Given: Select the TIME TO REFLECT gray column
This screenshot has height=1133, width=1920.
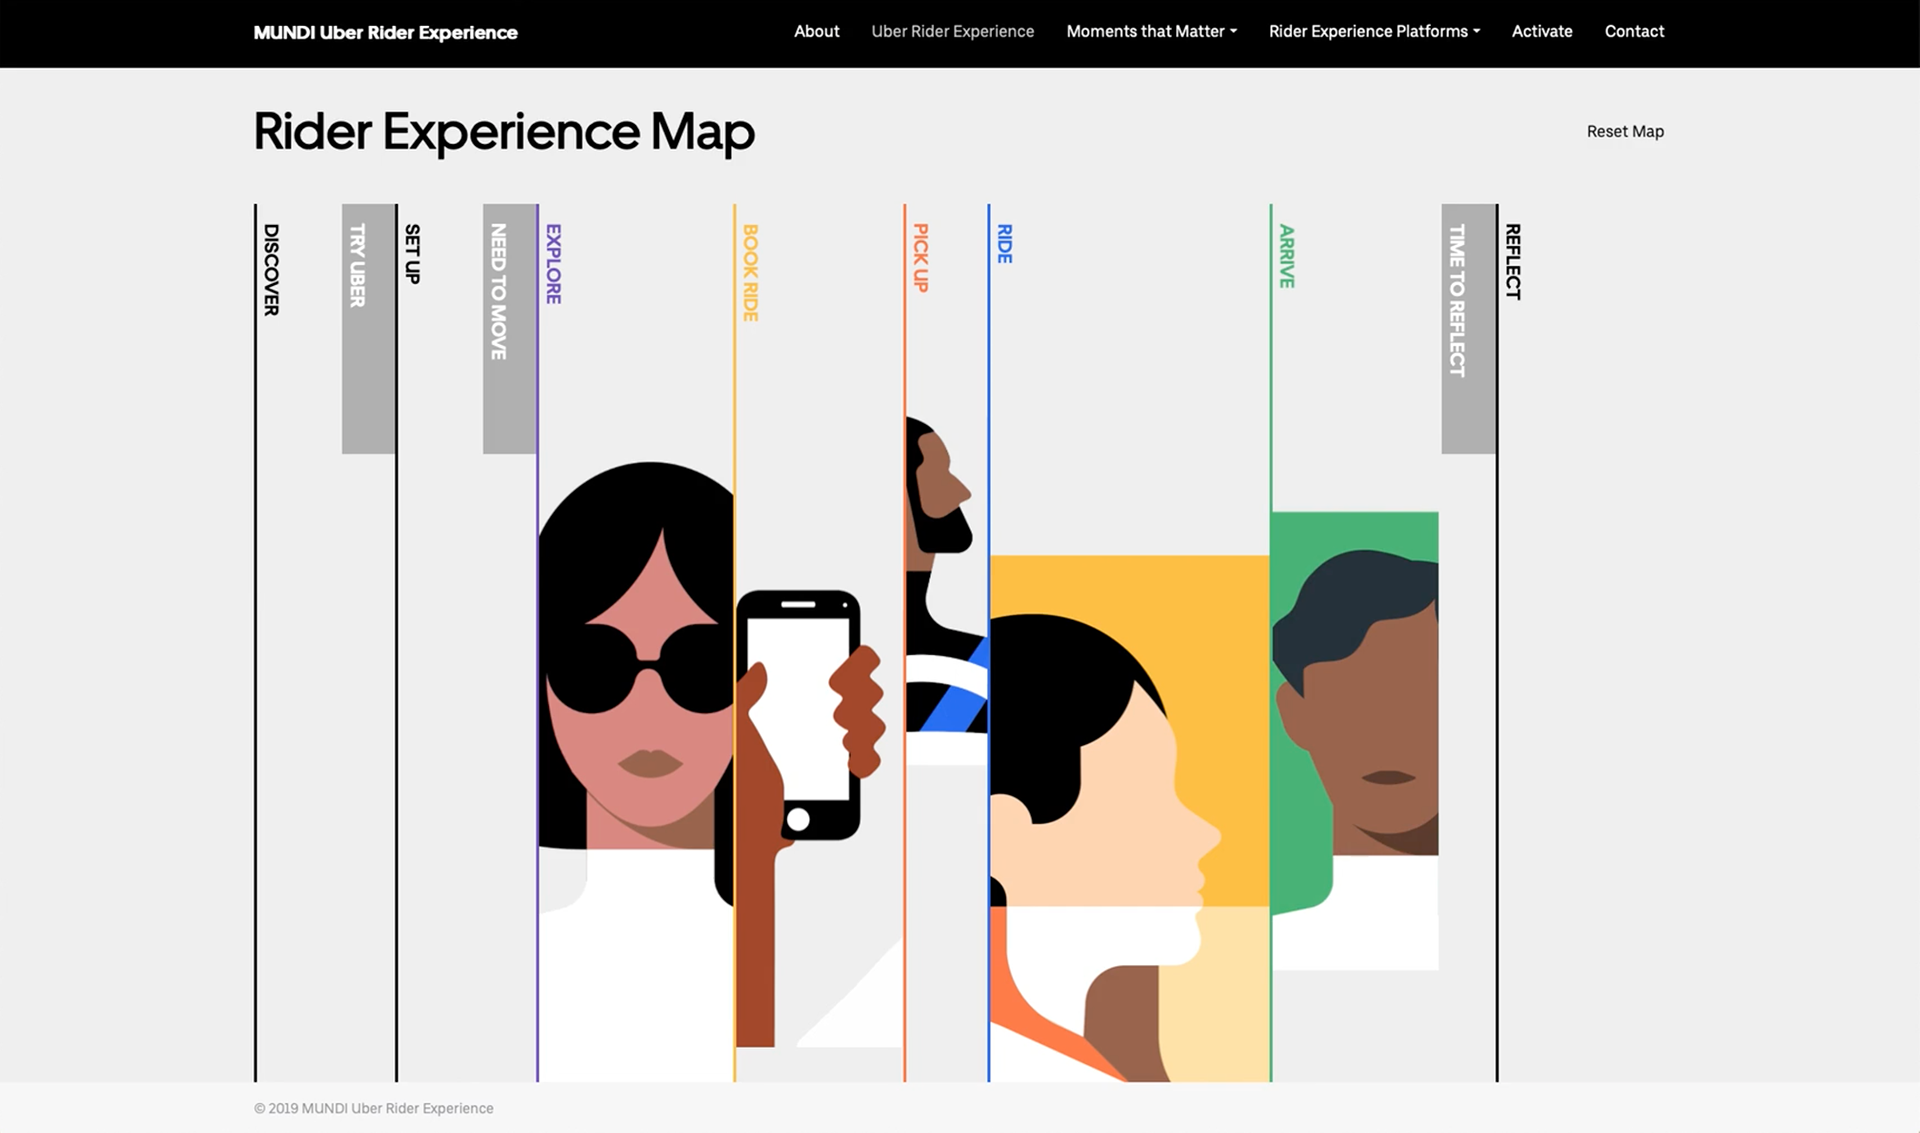Looking at the screenshot, I should (x=1468, y=329).
